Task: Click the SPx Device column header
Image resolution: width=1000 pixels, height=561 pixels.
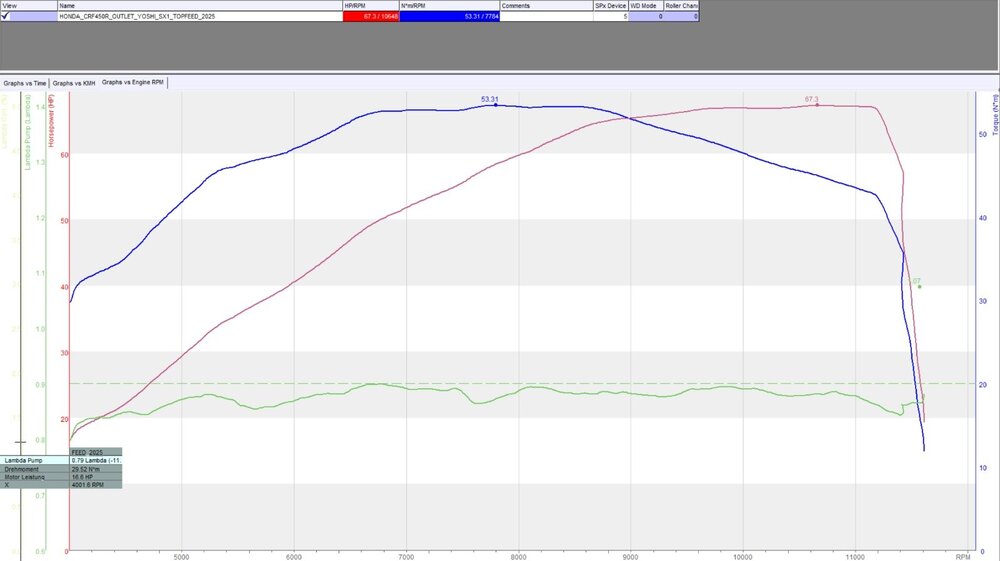Action: point(611,6)
